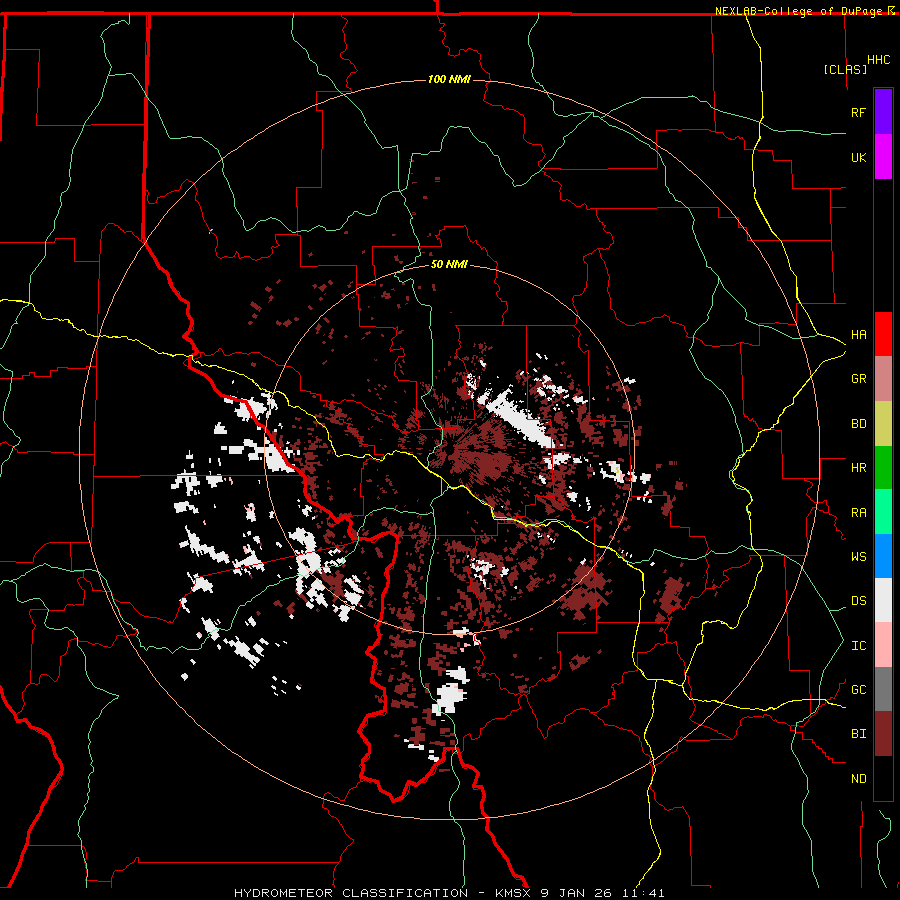
Task: Click the DS legend label
Action: coord(858,601)
